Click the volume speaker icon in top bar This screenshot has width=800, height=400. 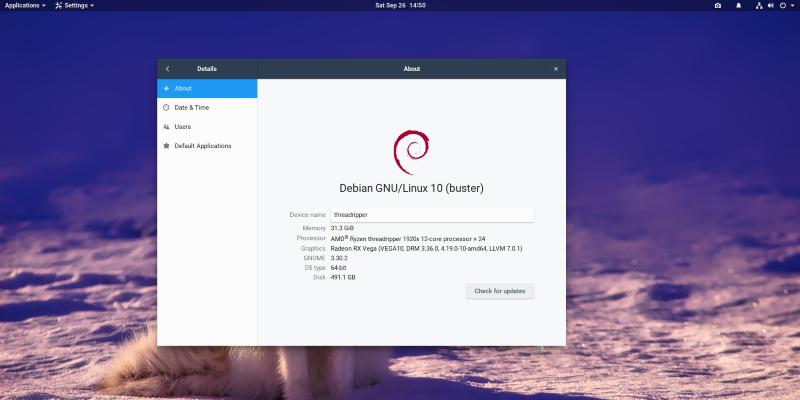770,5
